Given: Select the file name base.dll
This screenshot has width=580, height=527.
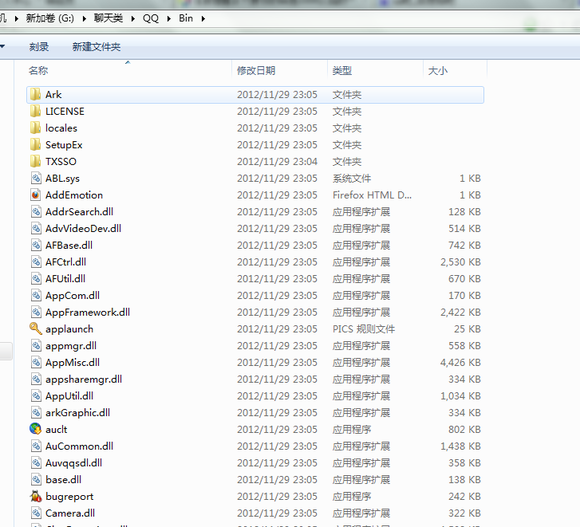Looking at the screenshot, I should coord(63,479).
